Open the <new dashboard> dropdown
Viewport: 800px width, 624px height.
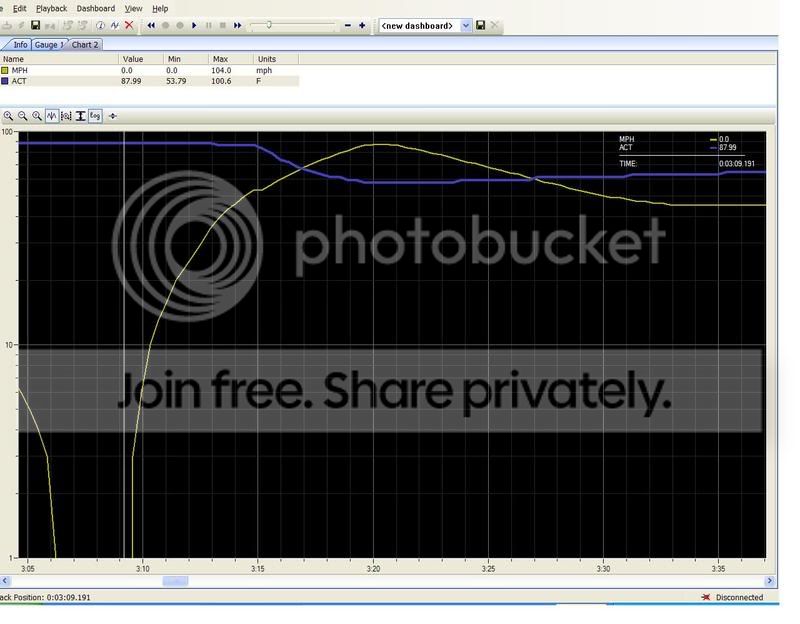pyautogui.click(x=465, y=26)
